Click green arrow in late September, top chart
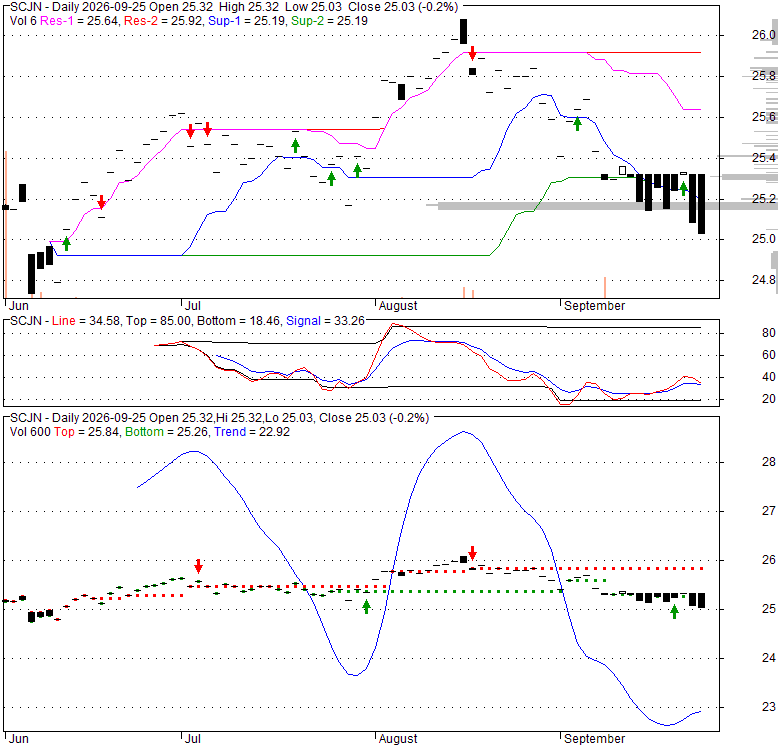The height and width of the screenshot is (745, 780). (683, 188)
